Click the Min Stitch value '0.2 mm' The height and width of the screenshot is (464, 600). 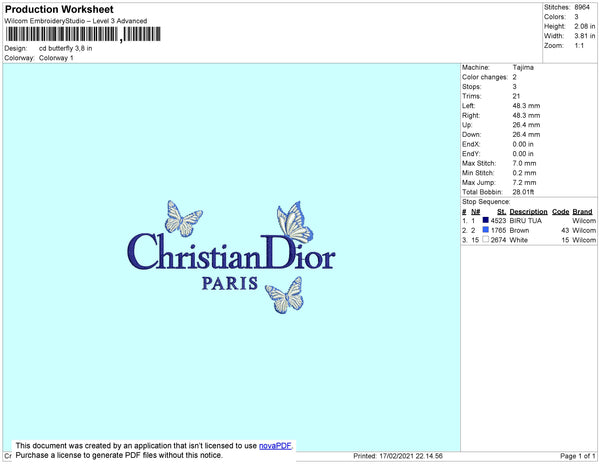point(524,173)
